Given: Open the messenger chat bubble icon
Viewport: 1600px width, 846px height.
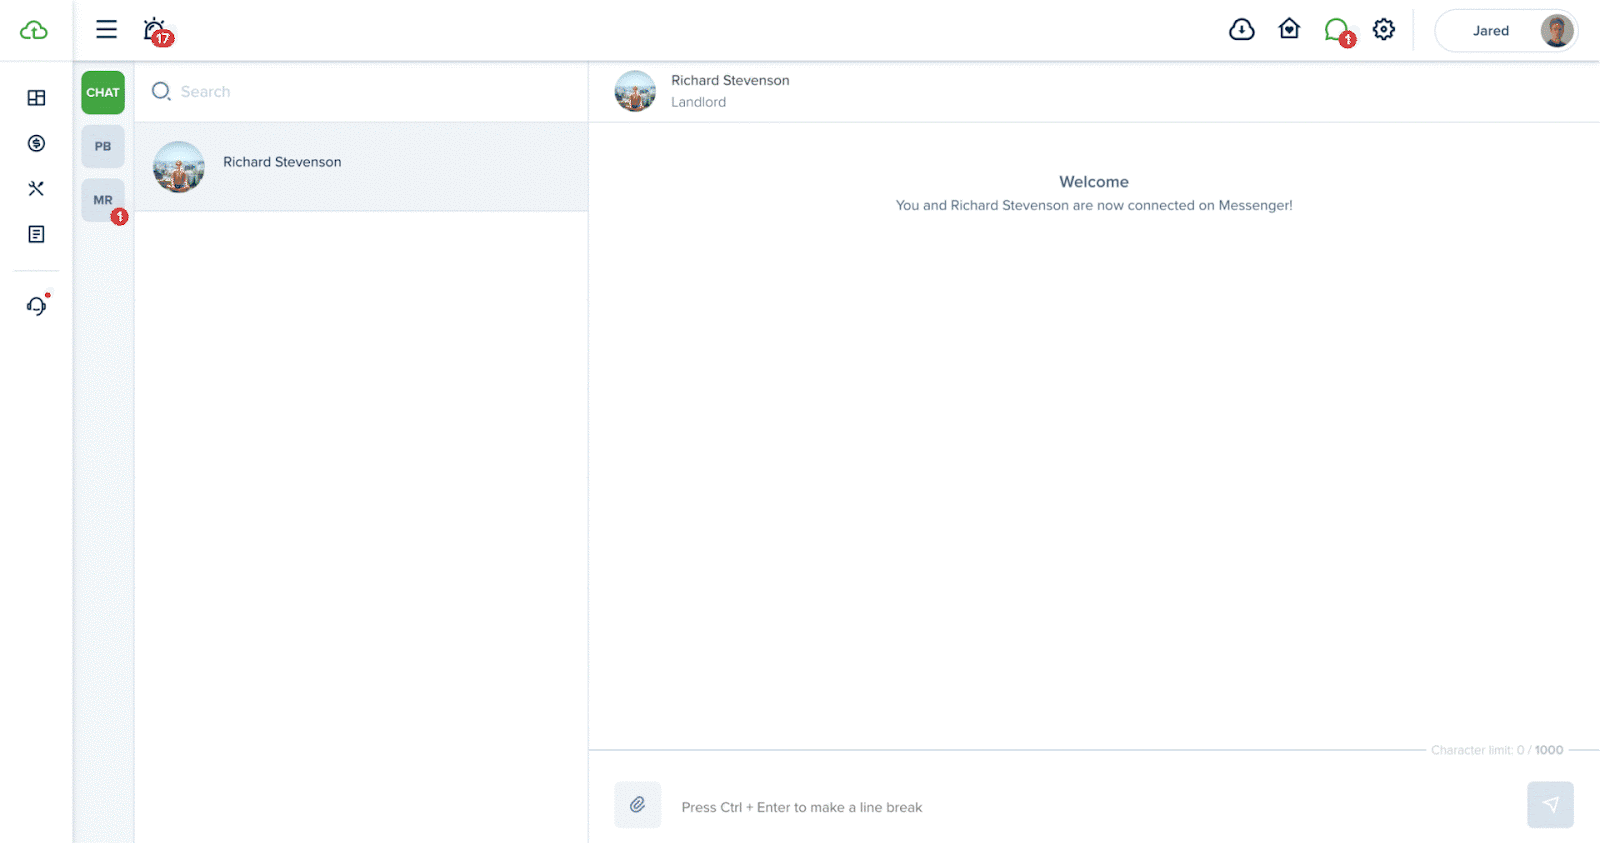Looking at the screenshot, I should point(1338,31).
